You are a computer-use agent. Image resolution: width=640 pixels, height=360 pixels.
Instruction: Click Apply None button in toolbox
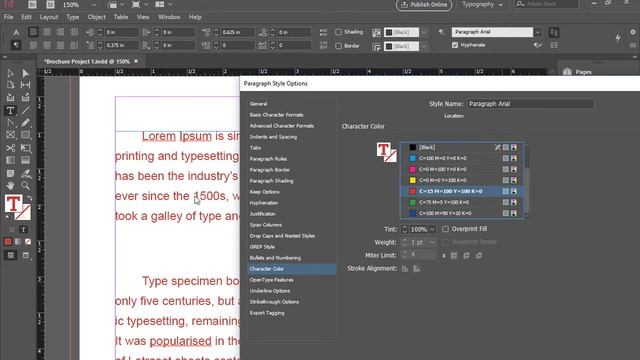28,242
